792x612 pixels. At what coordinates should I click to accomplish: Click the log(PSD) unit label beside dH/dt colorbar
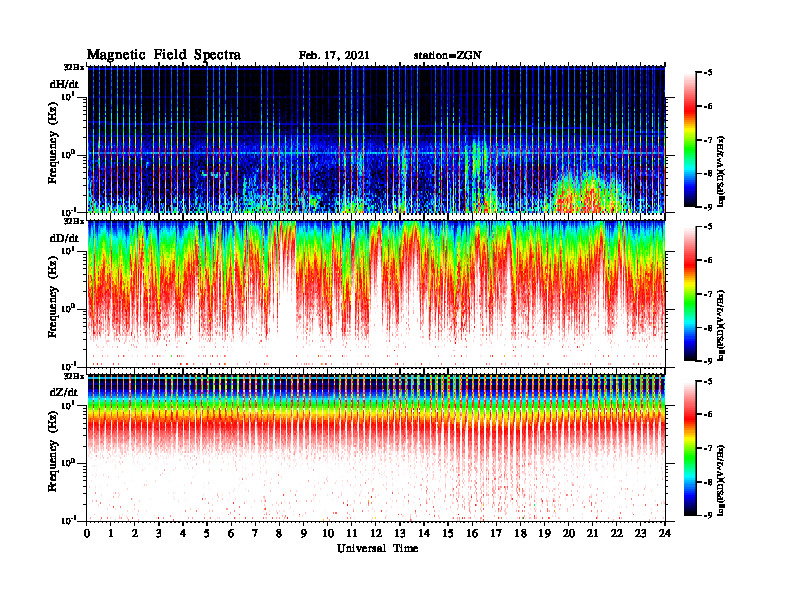tap(722, 171)
